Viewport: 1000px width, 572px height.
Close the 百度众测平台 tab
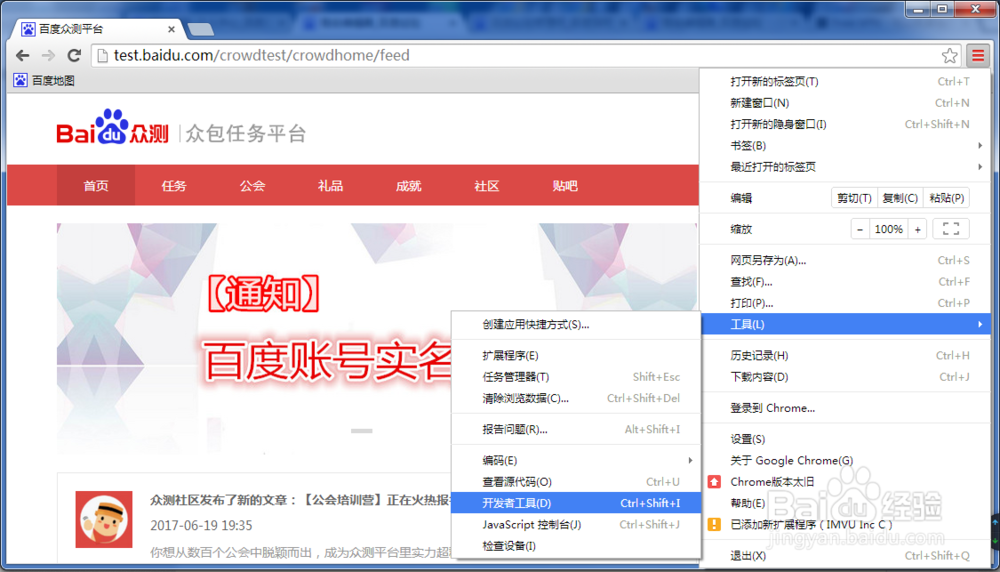[x=171, y=29]
